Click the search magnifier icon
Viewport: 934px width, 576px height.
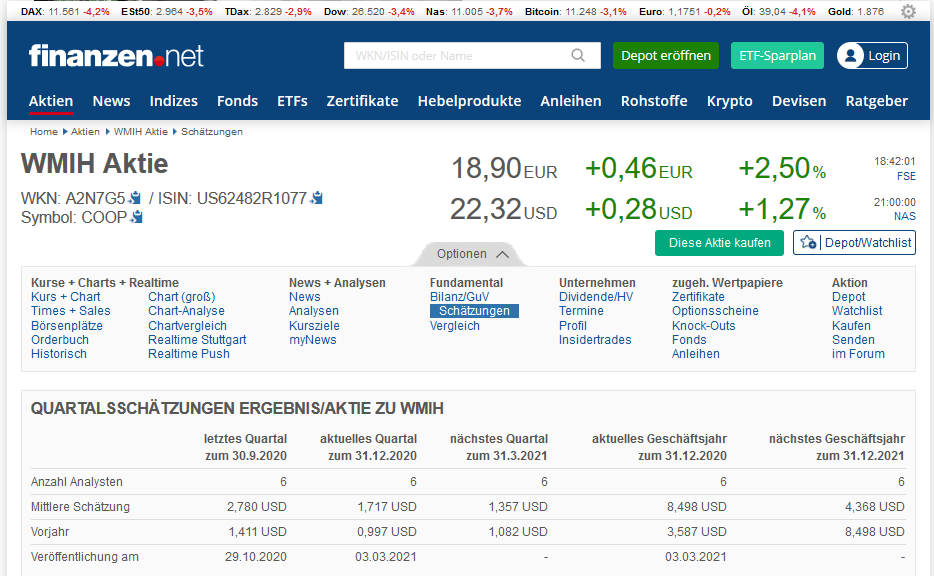point(578,55)
